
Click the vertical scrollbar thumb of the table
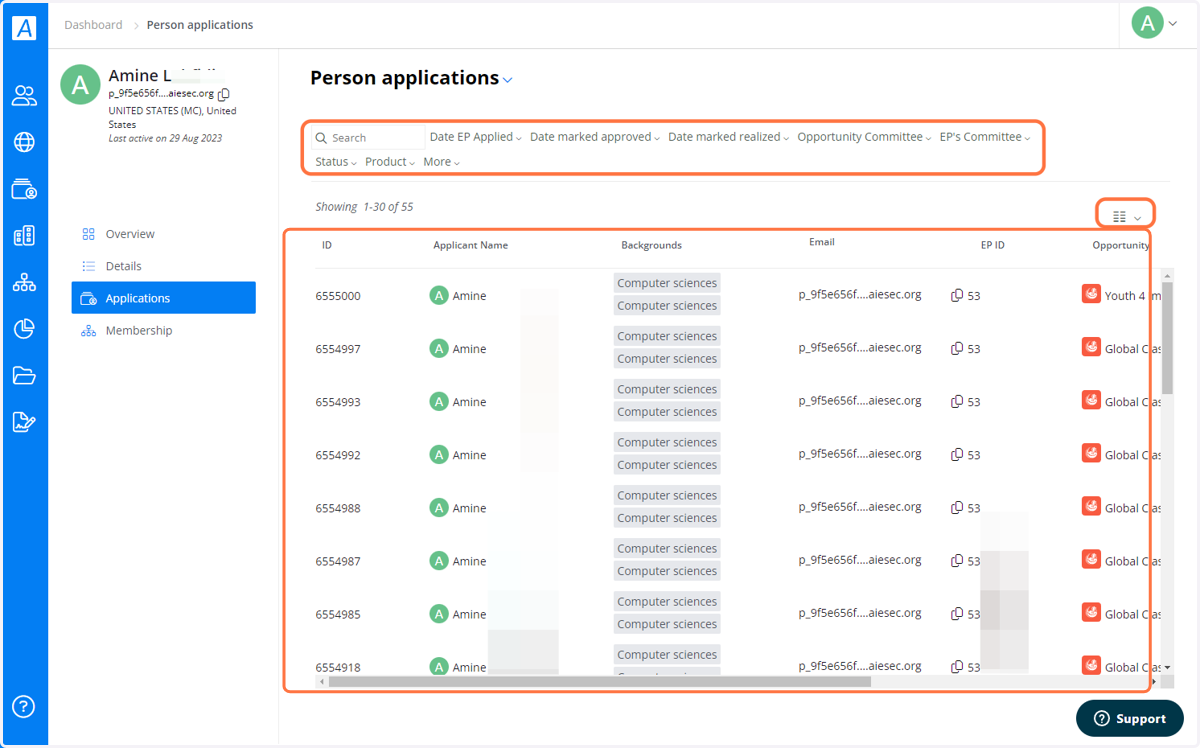click(1167, 337)
